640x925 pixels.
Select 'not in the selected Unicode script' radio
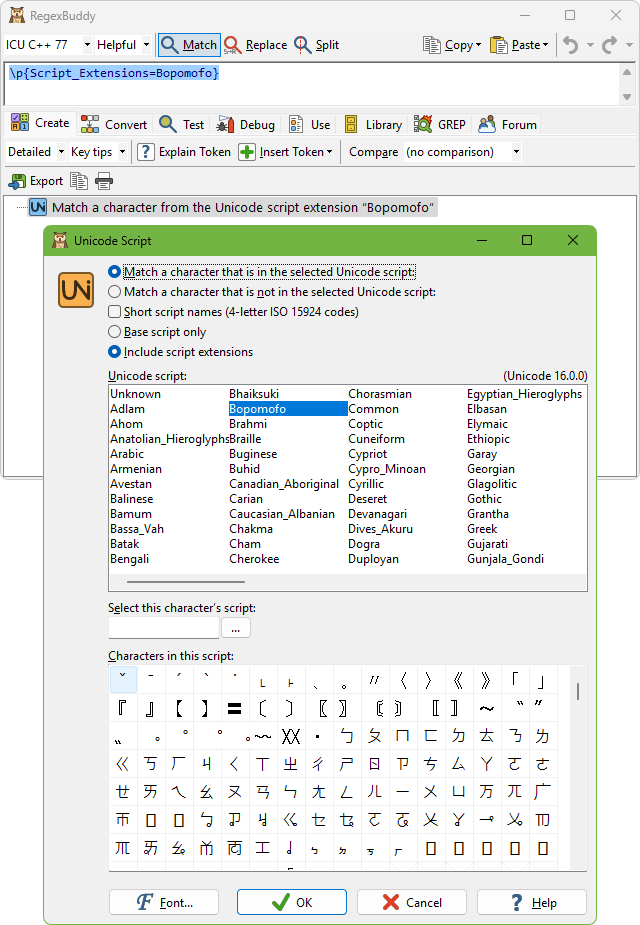(x=115, y=292)
